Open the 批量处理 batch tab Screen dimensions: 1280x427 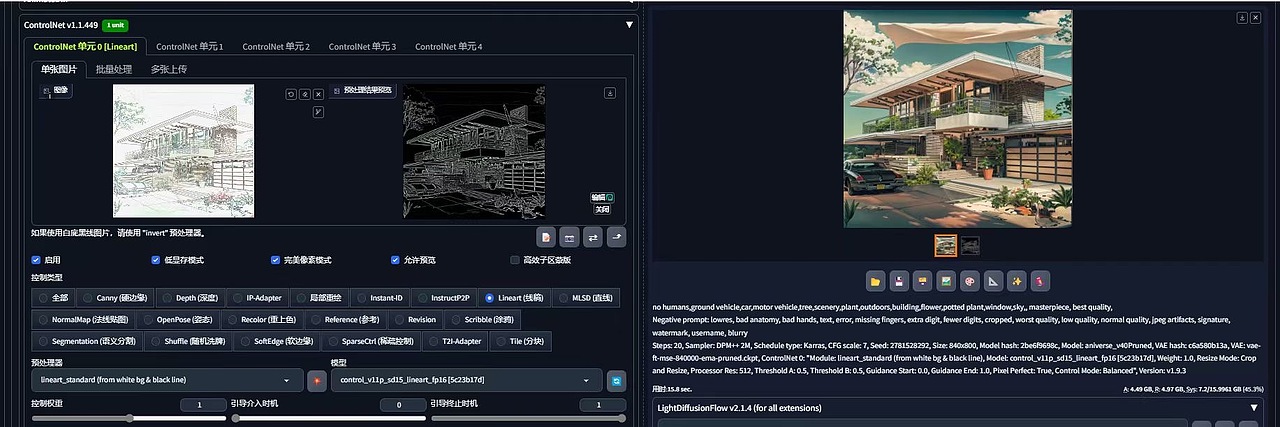[113, 70]
